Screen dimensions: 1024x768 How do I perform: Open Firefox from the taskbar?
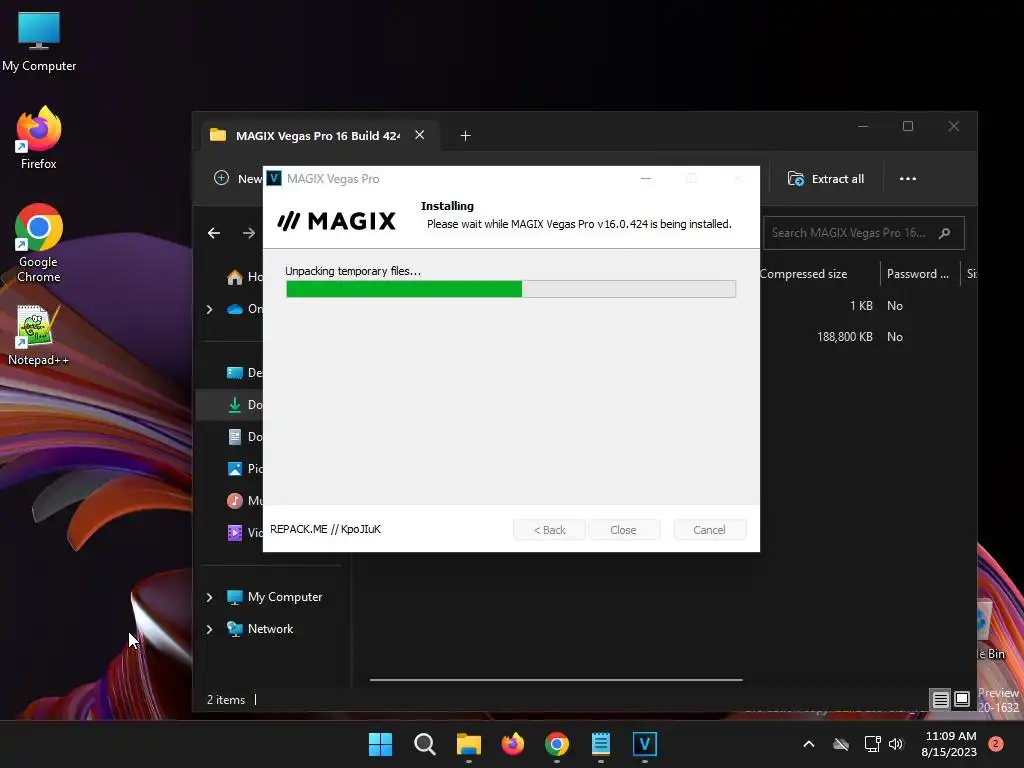coord(513,744)
